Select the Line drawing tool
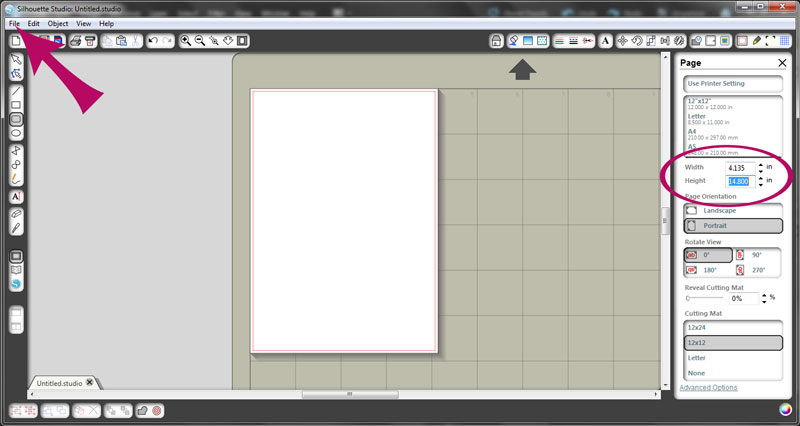The height and width of the screenshot is (426, 800). click(x=16, y=91)
